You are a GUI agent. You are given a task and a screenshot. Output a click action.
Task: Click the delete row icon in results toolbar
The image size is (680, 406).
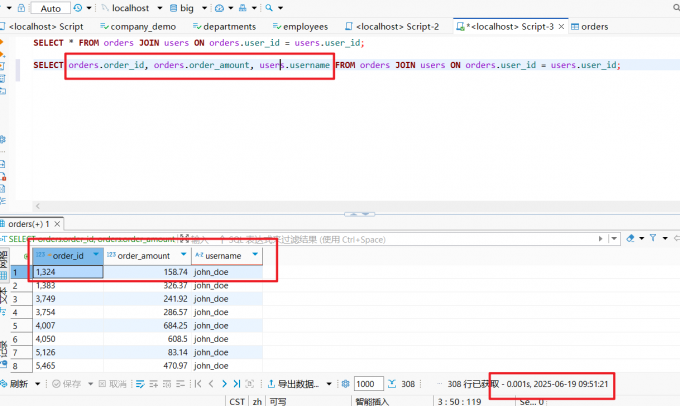point(180,384)
